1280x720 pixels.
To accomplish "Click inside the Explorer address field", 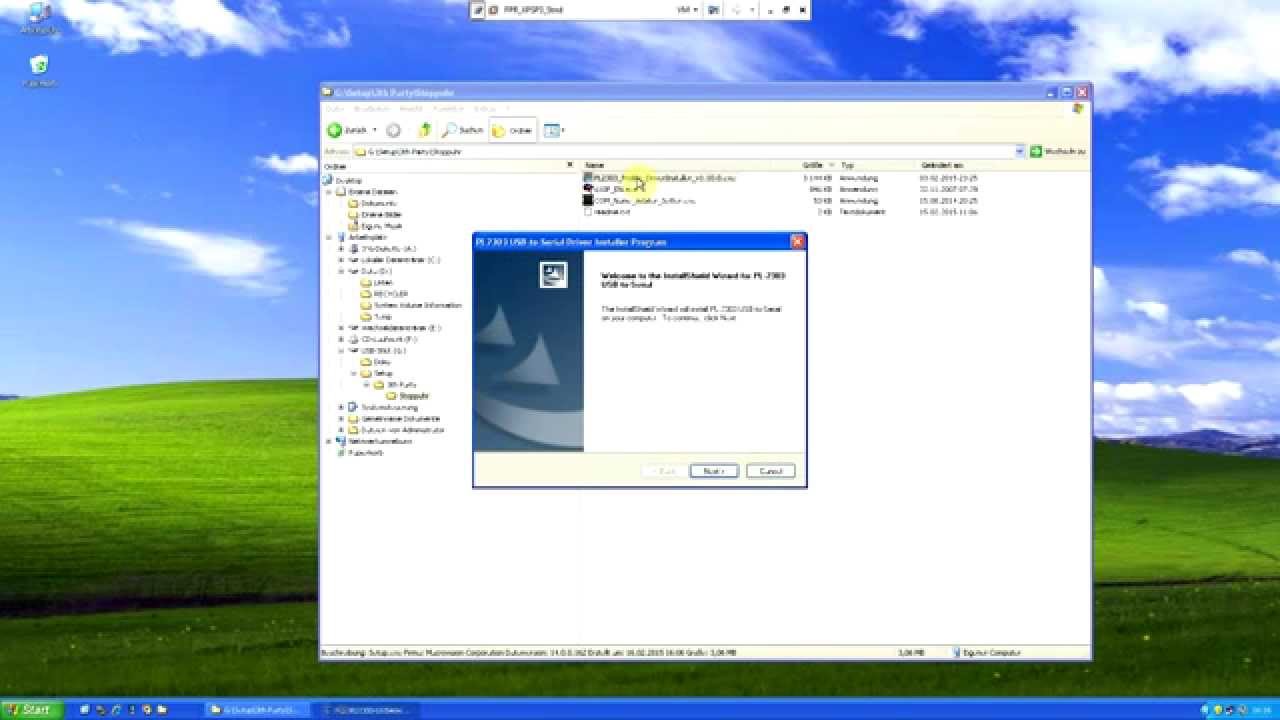I will pyautogui.click(x=684, y=152).
